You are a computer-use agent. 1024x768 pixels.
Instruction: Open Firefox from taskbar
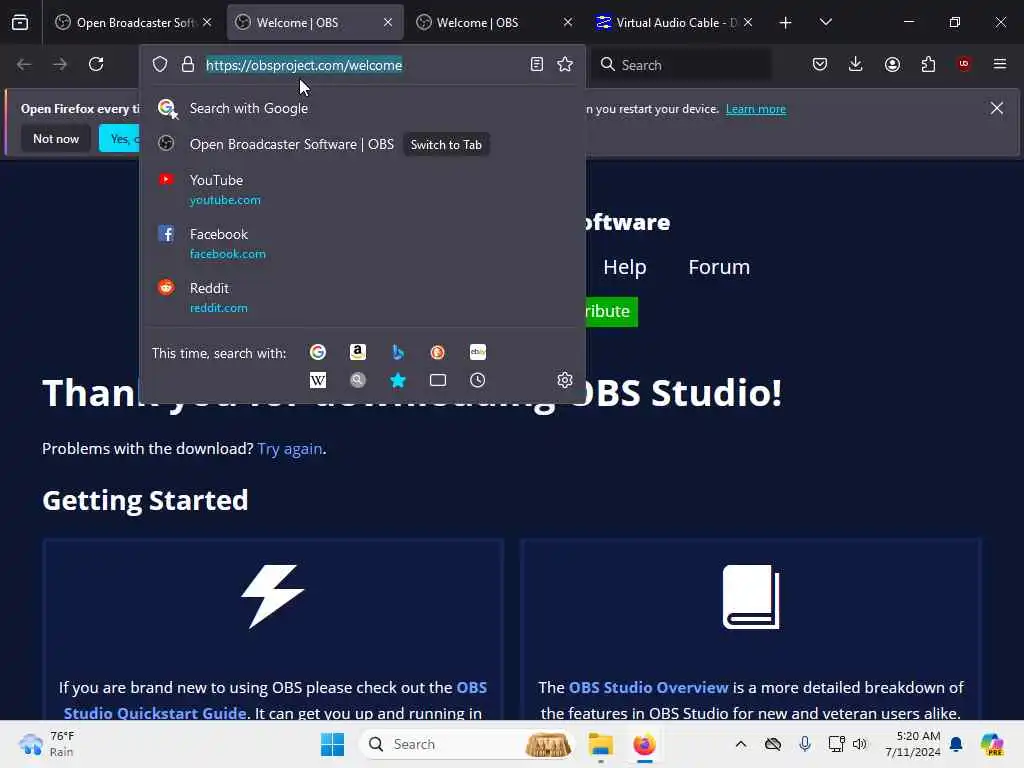click(644, 744)
